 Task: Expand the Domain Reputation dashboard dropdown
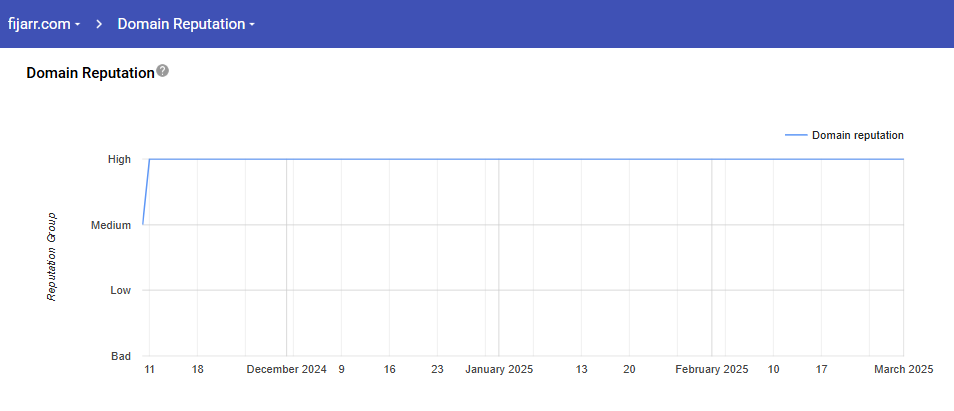tap(186, 24)
